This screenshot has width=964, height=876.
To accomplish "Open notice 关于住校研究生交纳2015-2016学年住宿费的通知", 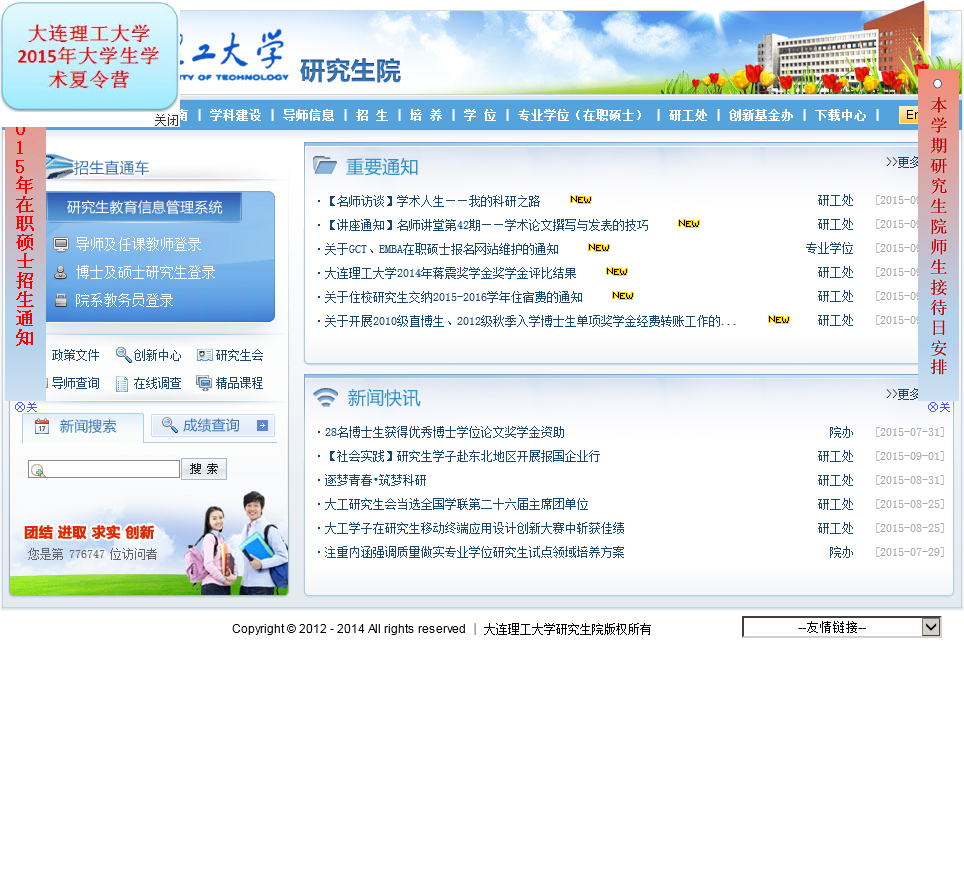I will coord(453,297).
